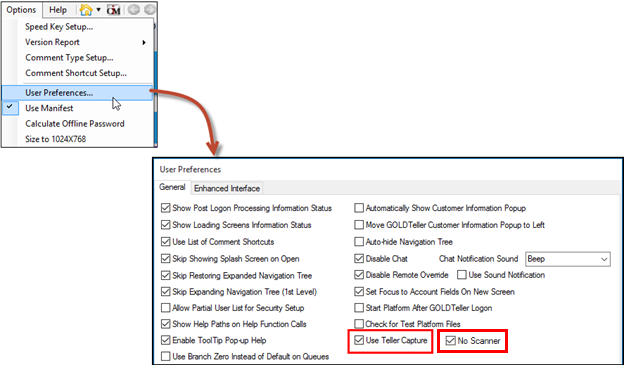Open the Options menu
Viewport: 624px width, 365px height.
(x=21, y=10)
